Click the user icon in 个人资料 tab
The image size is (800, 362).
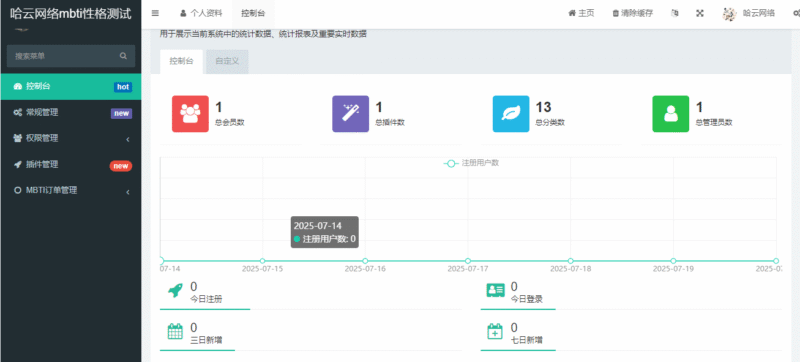coord(183,13)
